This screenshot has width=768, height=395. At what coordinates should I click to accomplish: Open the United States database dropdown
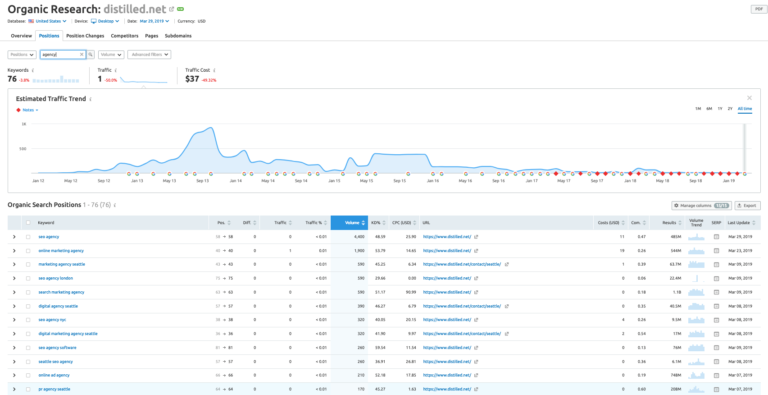48,21
